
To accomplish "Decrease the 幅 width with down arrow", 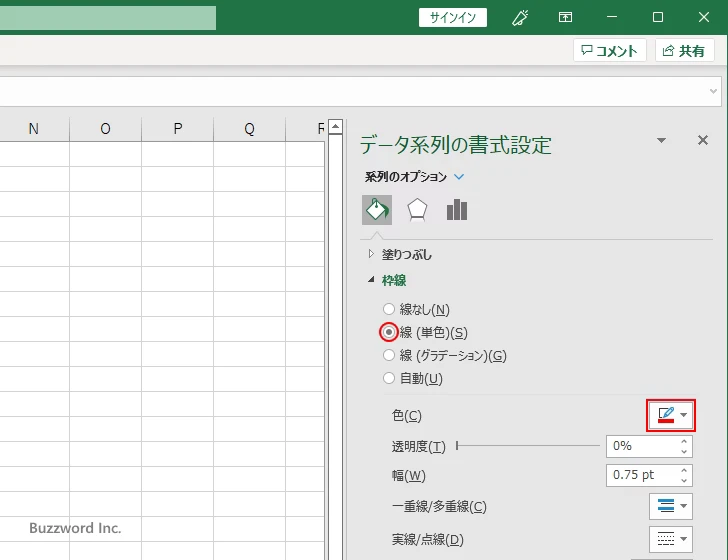I will (x=684, y=481).
